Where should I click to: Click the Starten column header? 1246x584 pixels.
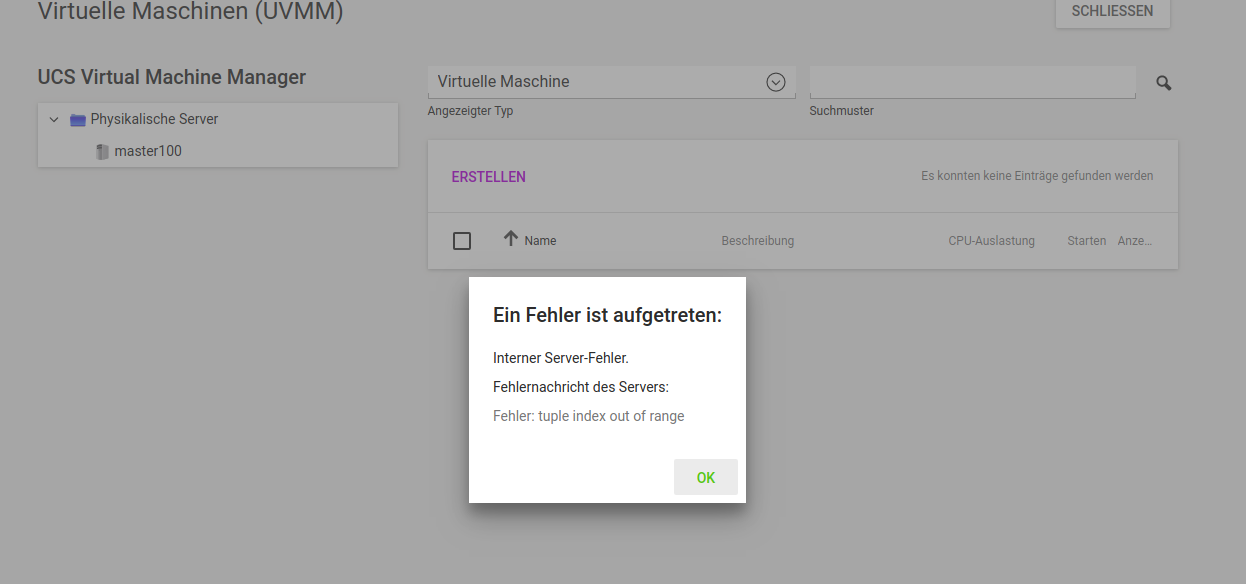[x=1086, y=241]
